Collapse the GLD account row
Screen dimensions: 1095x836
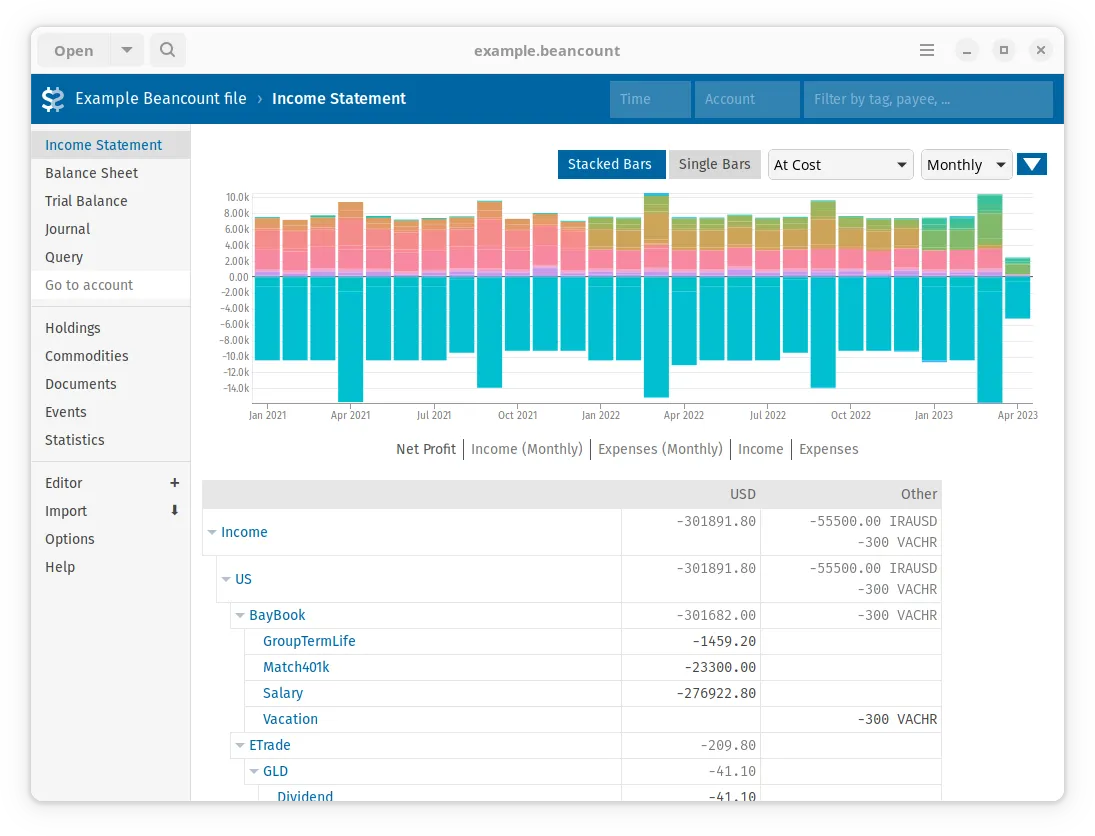point(254,771)
